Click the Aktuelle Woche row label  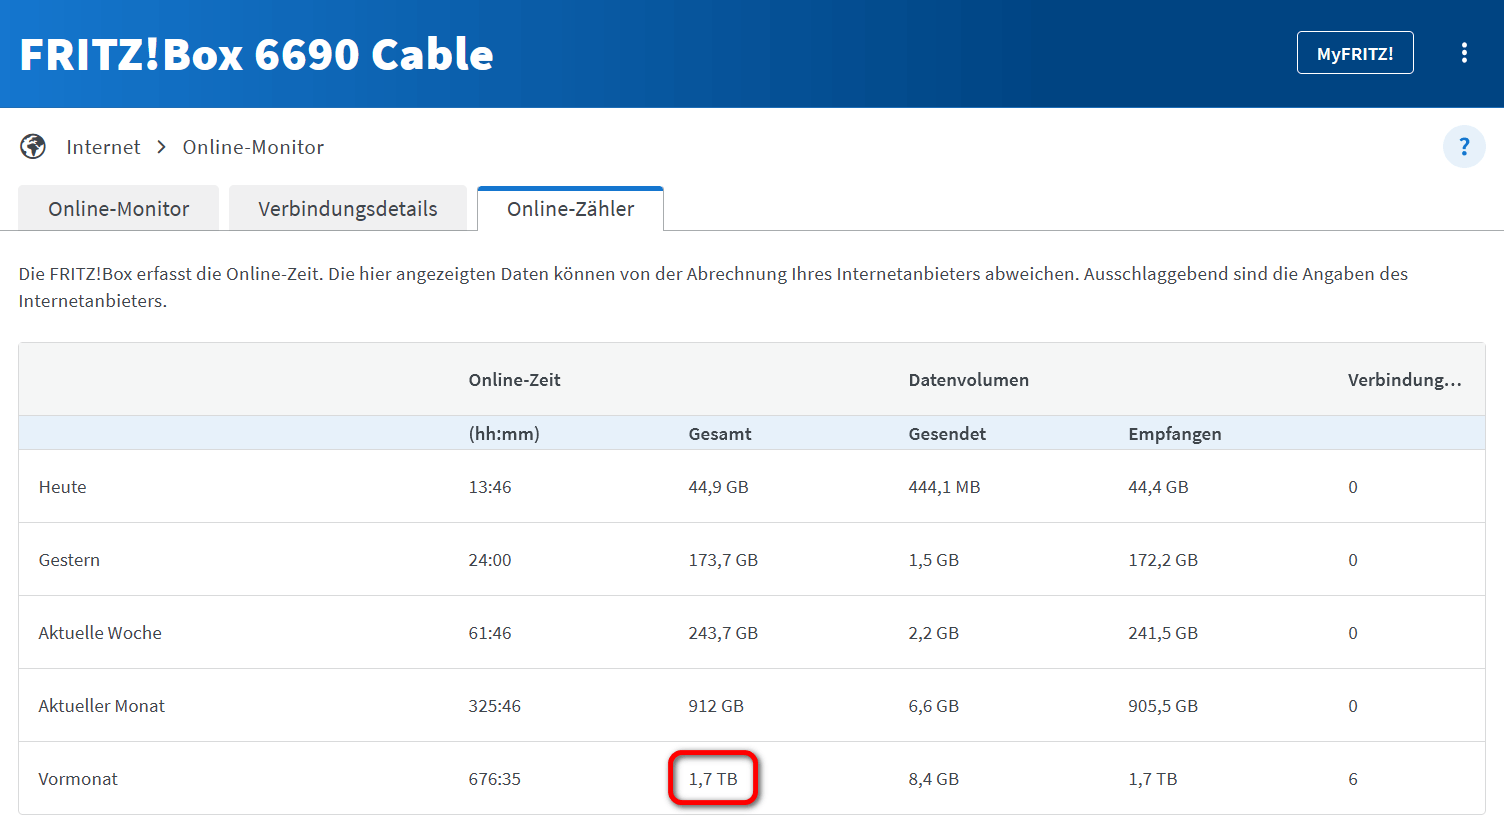(100, 633)
